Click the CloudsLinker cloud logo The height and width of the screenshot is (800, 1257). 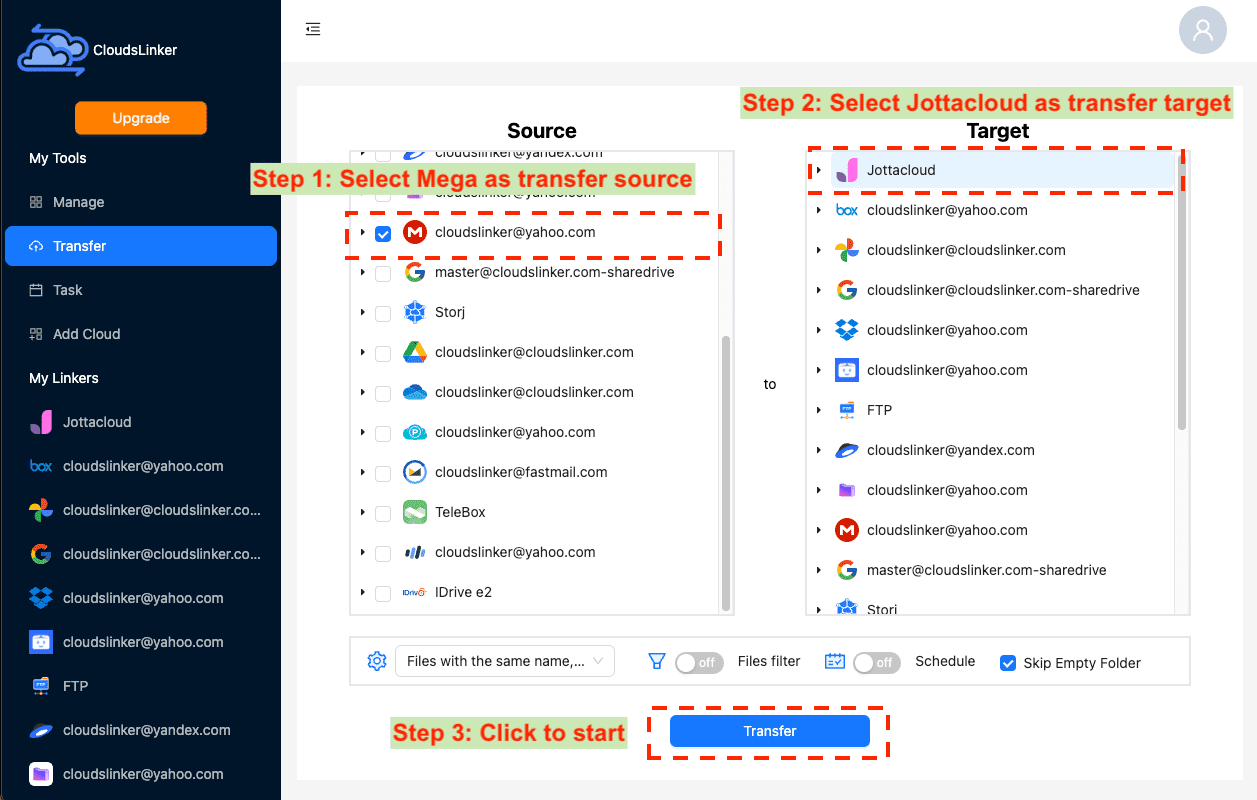[52, 49]
